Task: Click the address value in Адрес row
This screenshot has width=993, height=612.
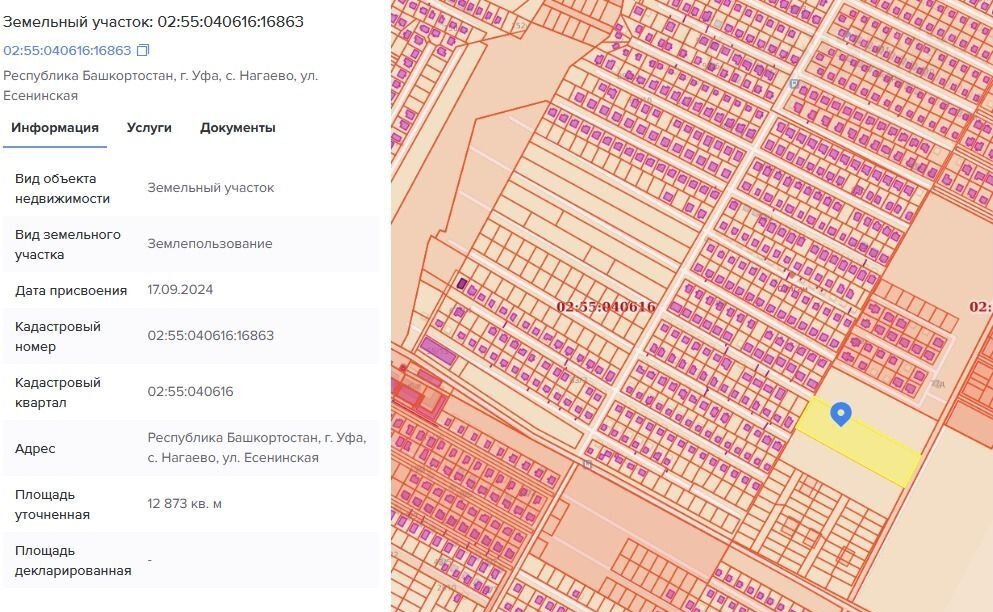Action: pyautogui.click(x=256, y=448)
